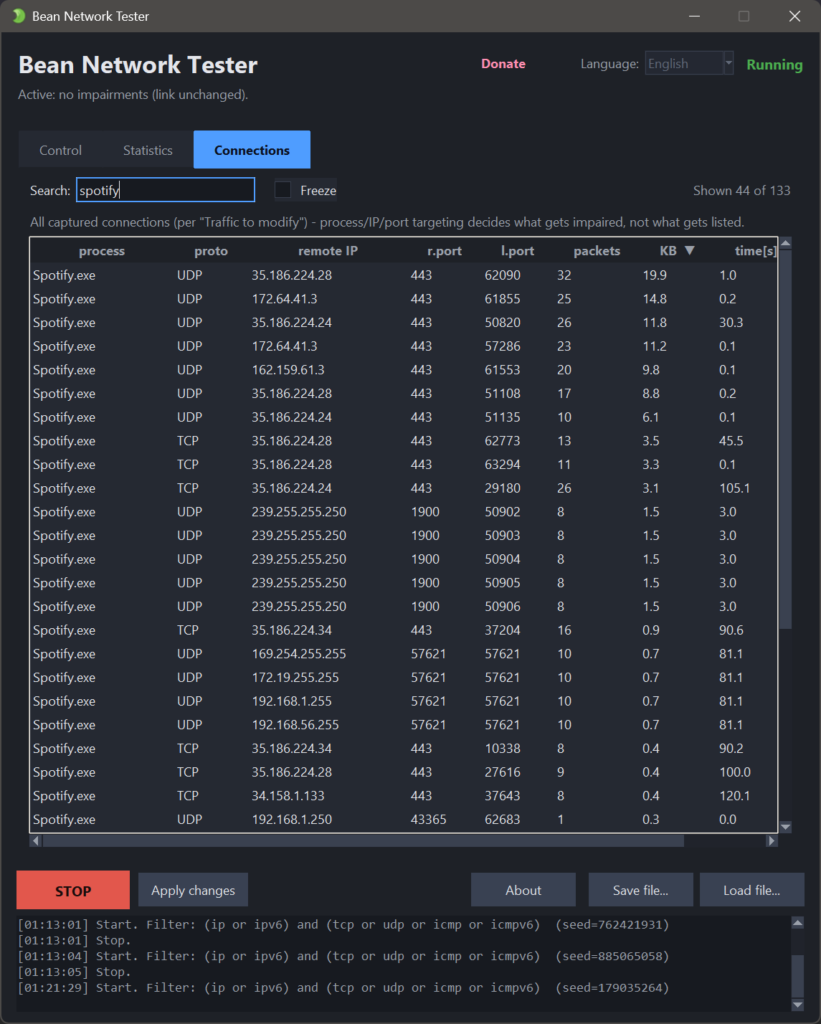
Task: Sort by packets column header
Action: coord(596,251)
